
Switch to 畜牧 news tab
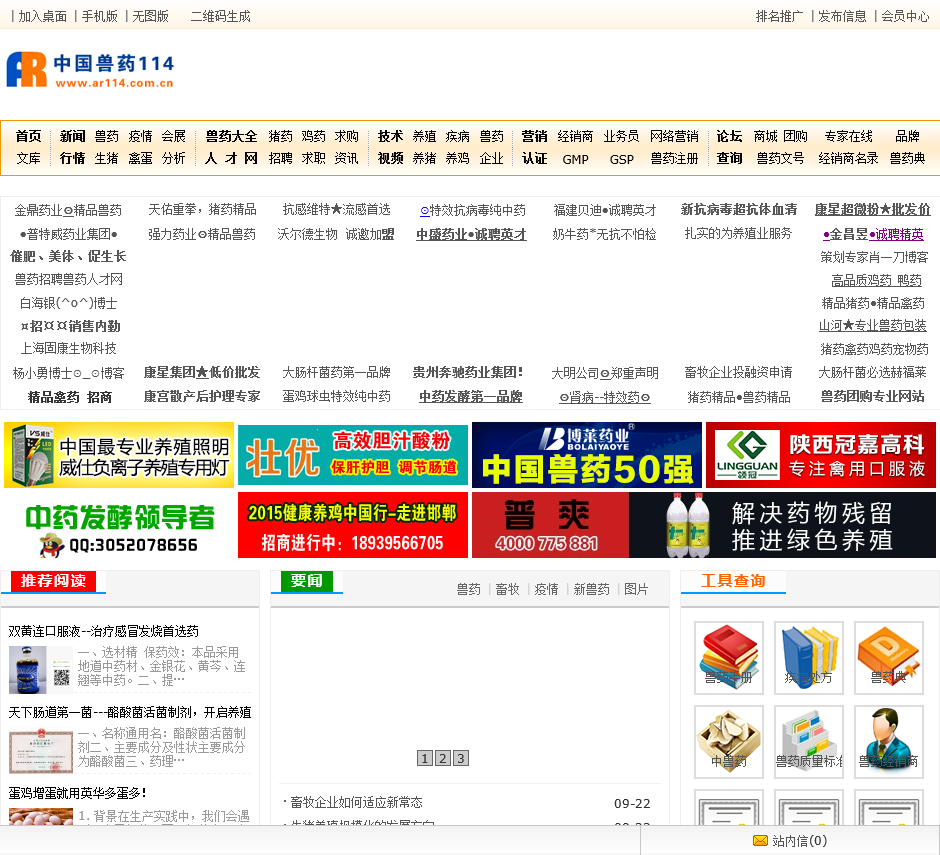tap(507, 589)
